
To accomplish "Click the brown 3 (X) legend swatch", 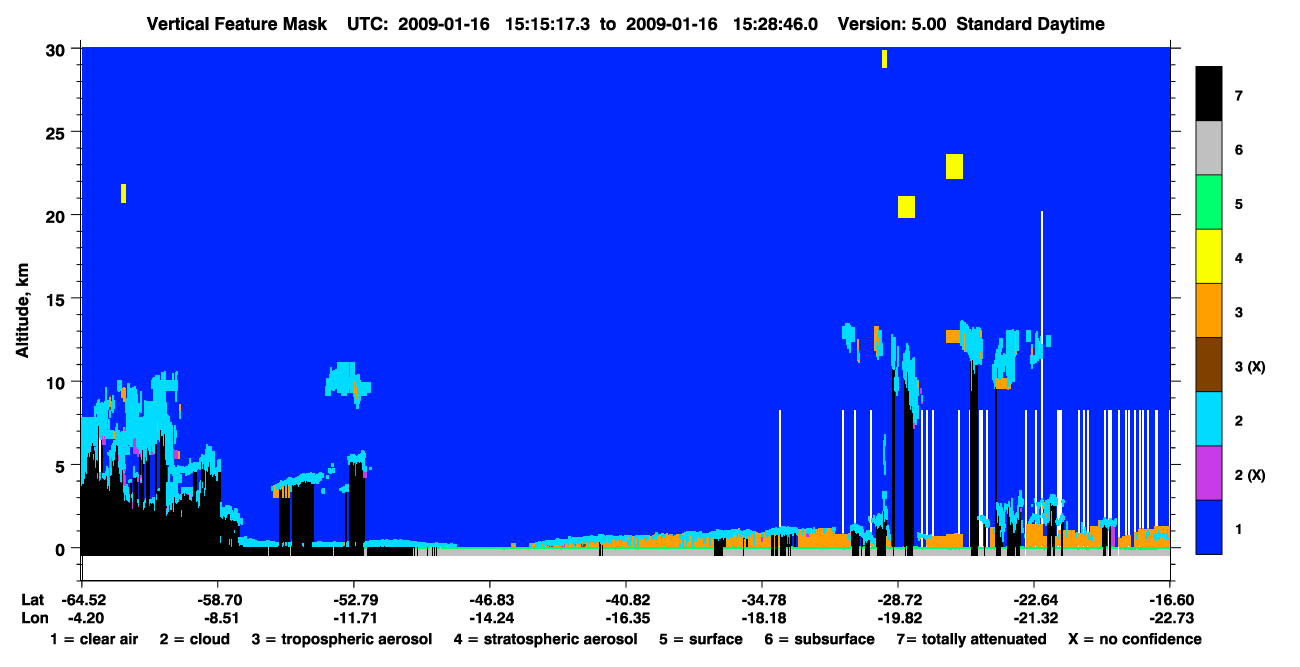I will point(1209,365).
